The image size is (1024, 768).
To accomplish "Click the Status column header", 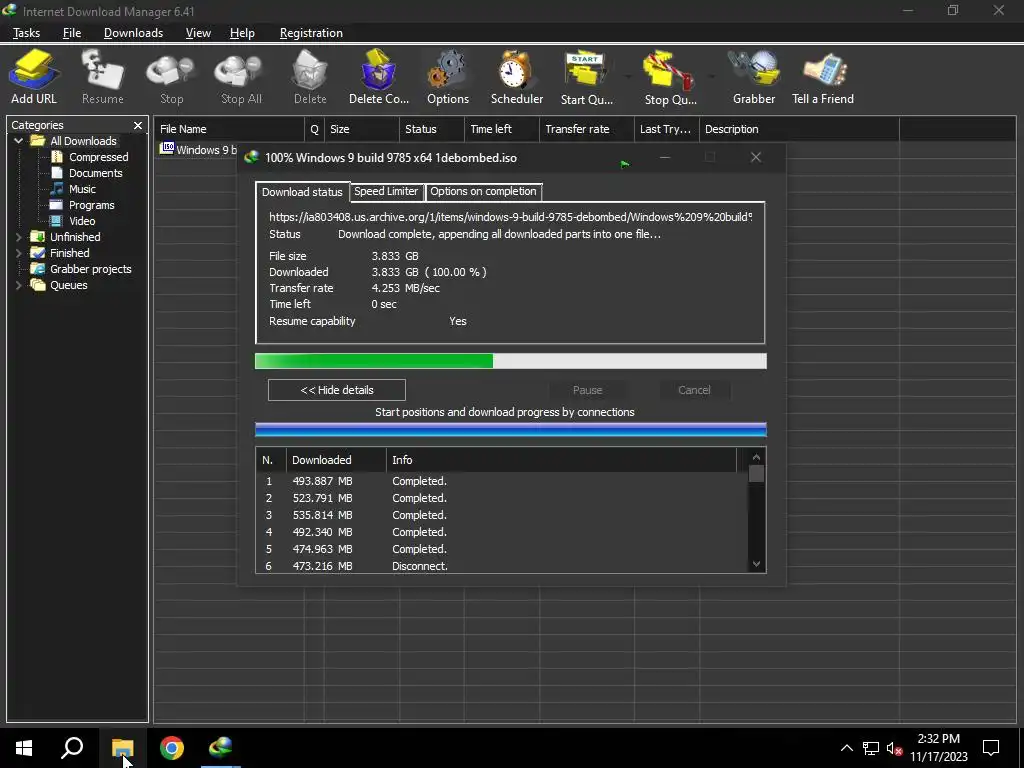I will (432, 129).
